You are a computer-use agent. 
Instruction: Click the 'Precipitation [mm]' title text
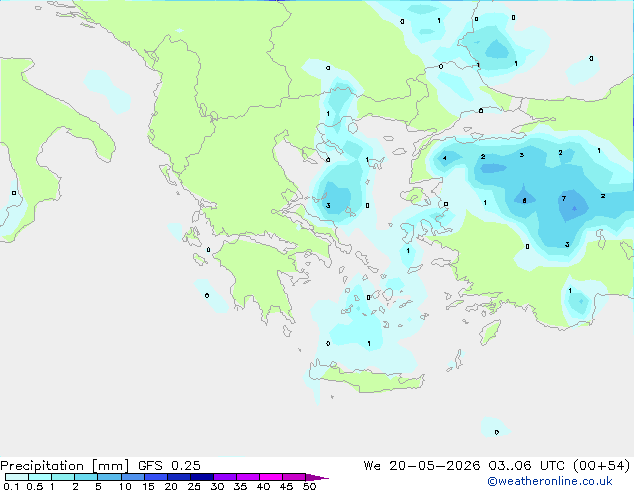(65, 466)
